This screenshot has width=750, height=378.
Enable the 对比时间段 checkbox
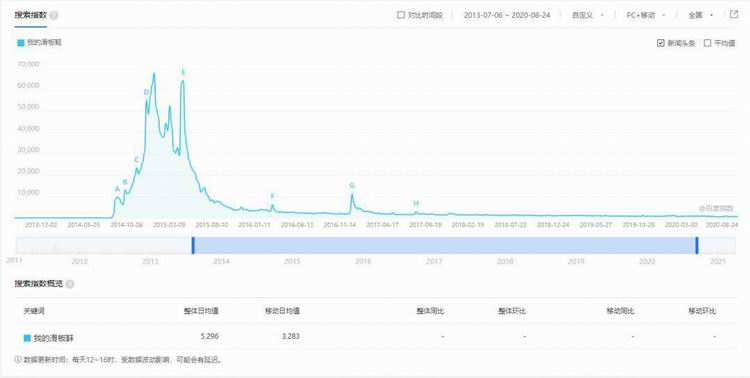point(401,15)
